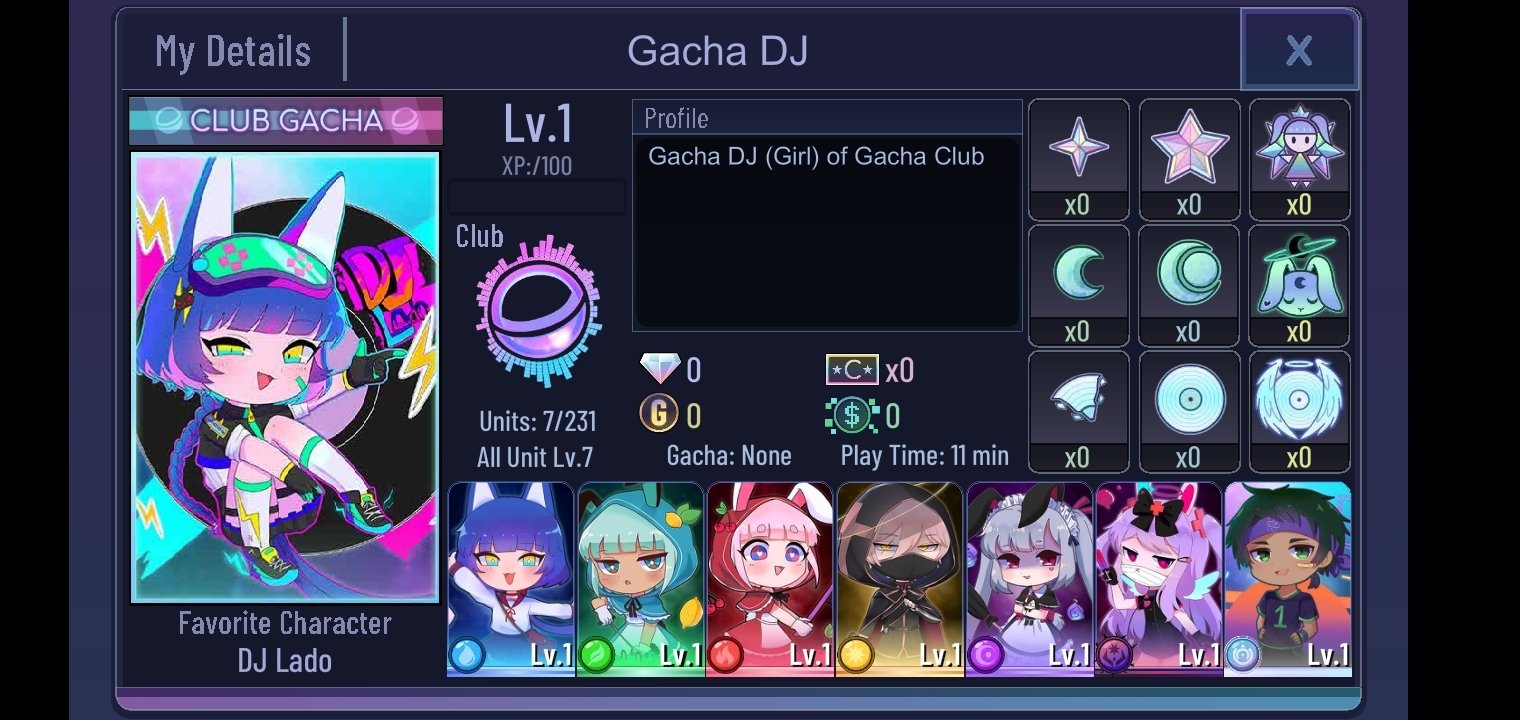Close the Gacha DJ details panel
The width and height of the screenshot is (1520, 720).
1299,50
